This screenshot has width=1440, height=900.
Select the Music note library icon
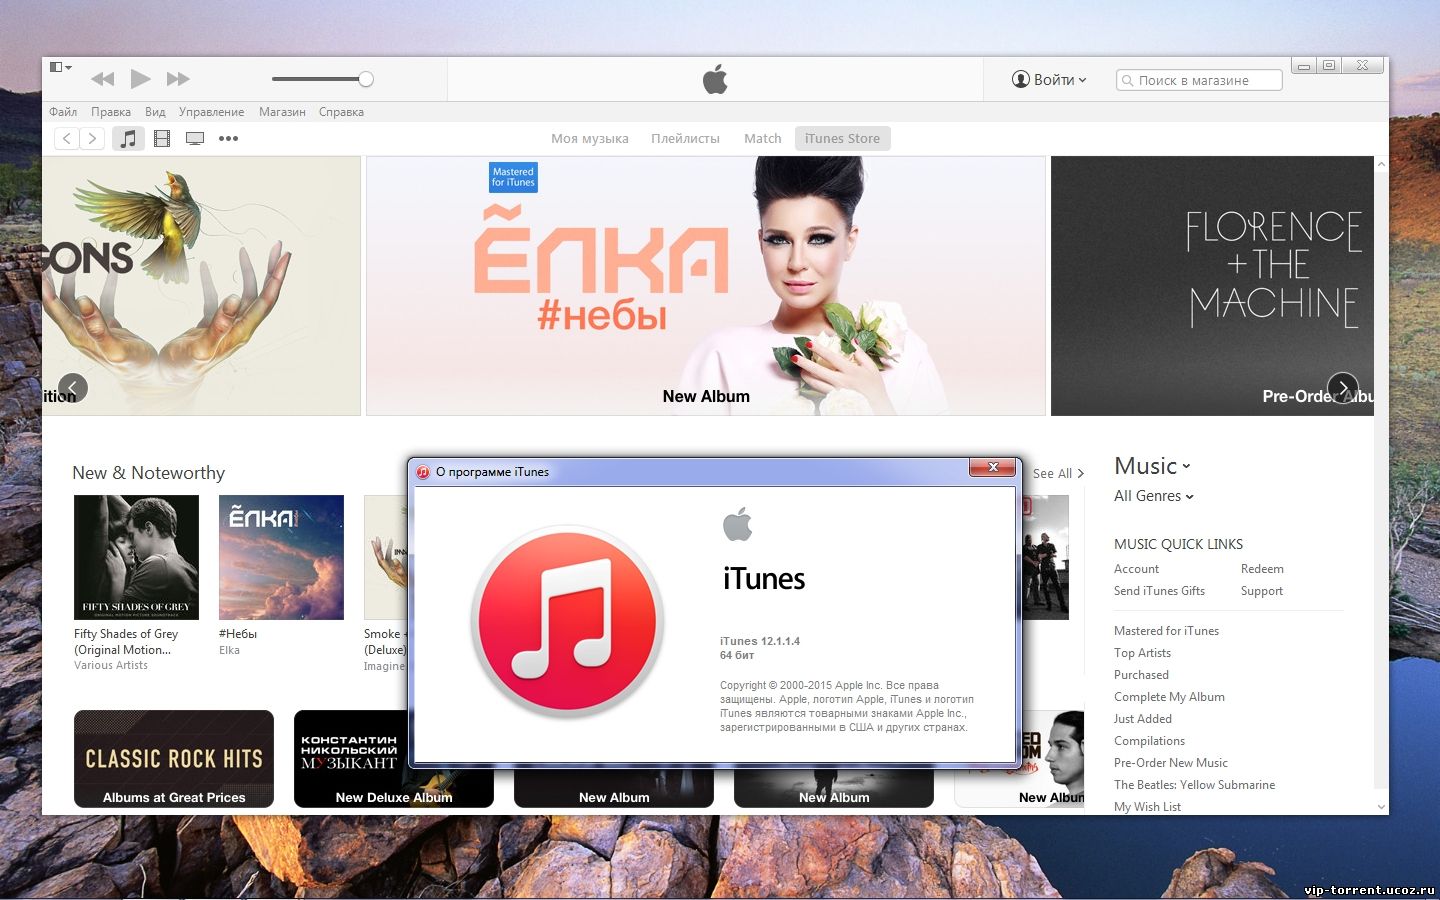click(x=128, y=139)
